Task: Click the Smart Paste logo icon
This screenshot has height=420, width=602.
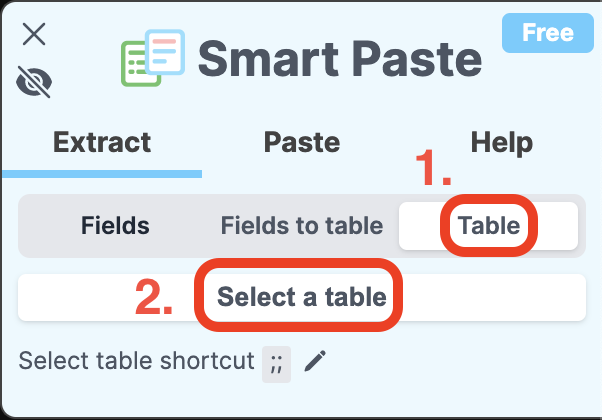Action: [x=153, y=58]
